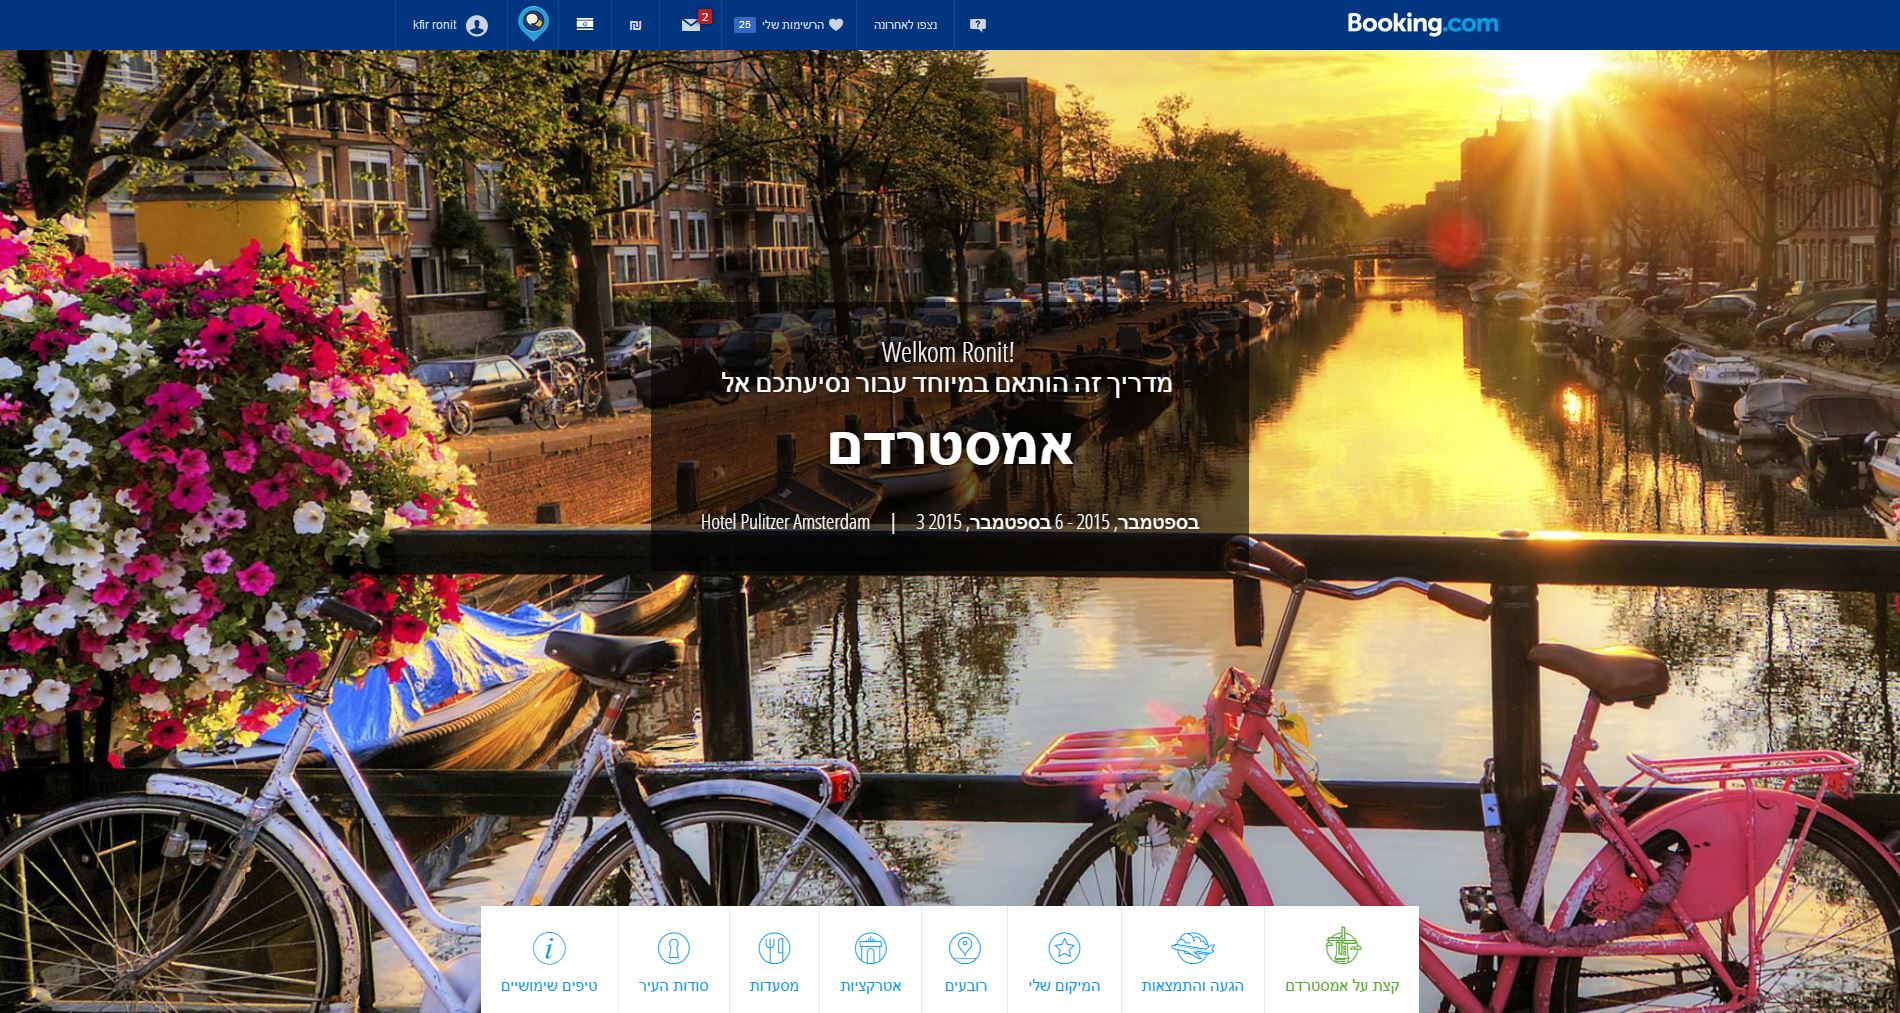Open recently viewed (נצפו לאחרונה) link

pos(905,25)
